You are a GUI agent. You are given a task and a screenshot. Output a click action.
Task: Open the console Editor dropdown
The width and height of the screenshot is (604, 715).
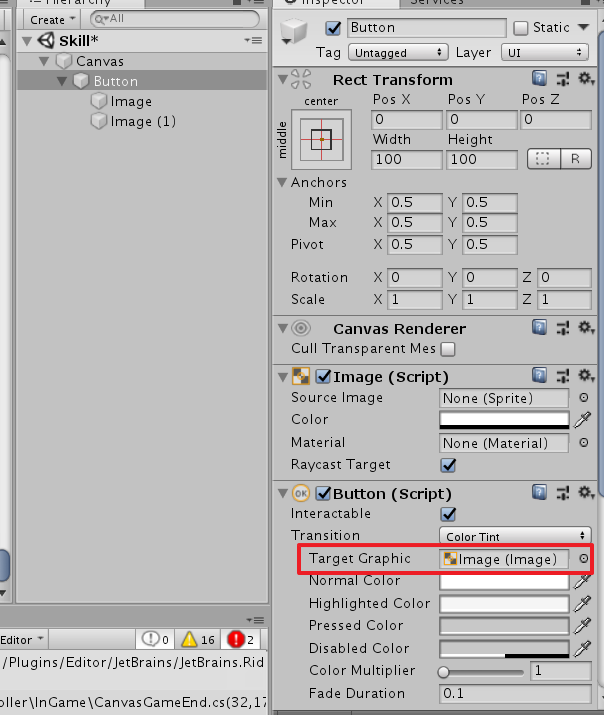coord(23,639)
